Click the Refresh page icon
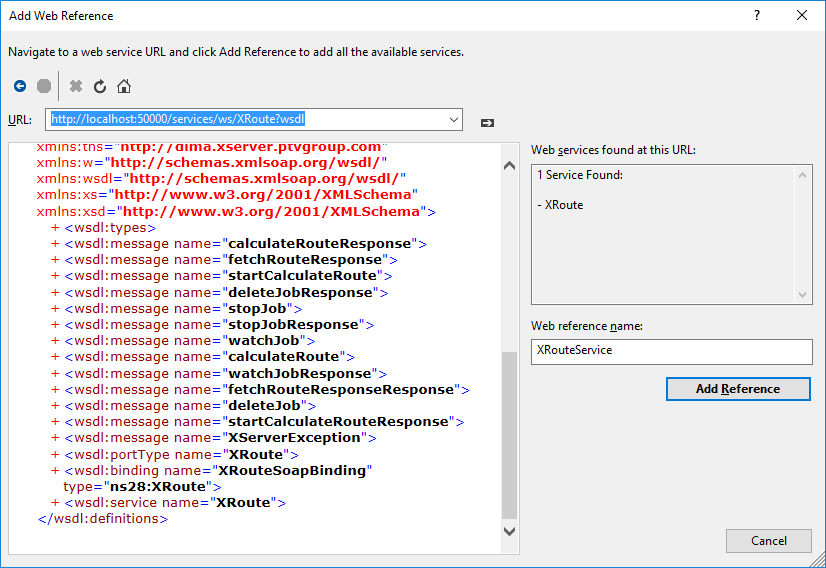This screenshot has width=826, height=568. tap(100, 86)
